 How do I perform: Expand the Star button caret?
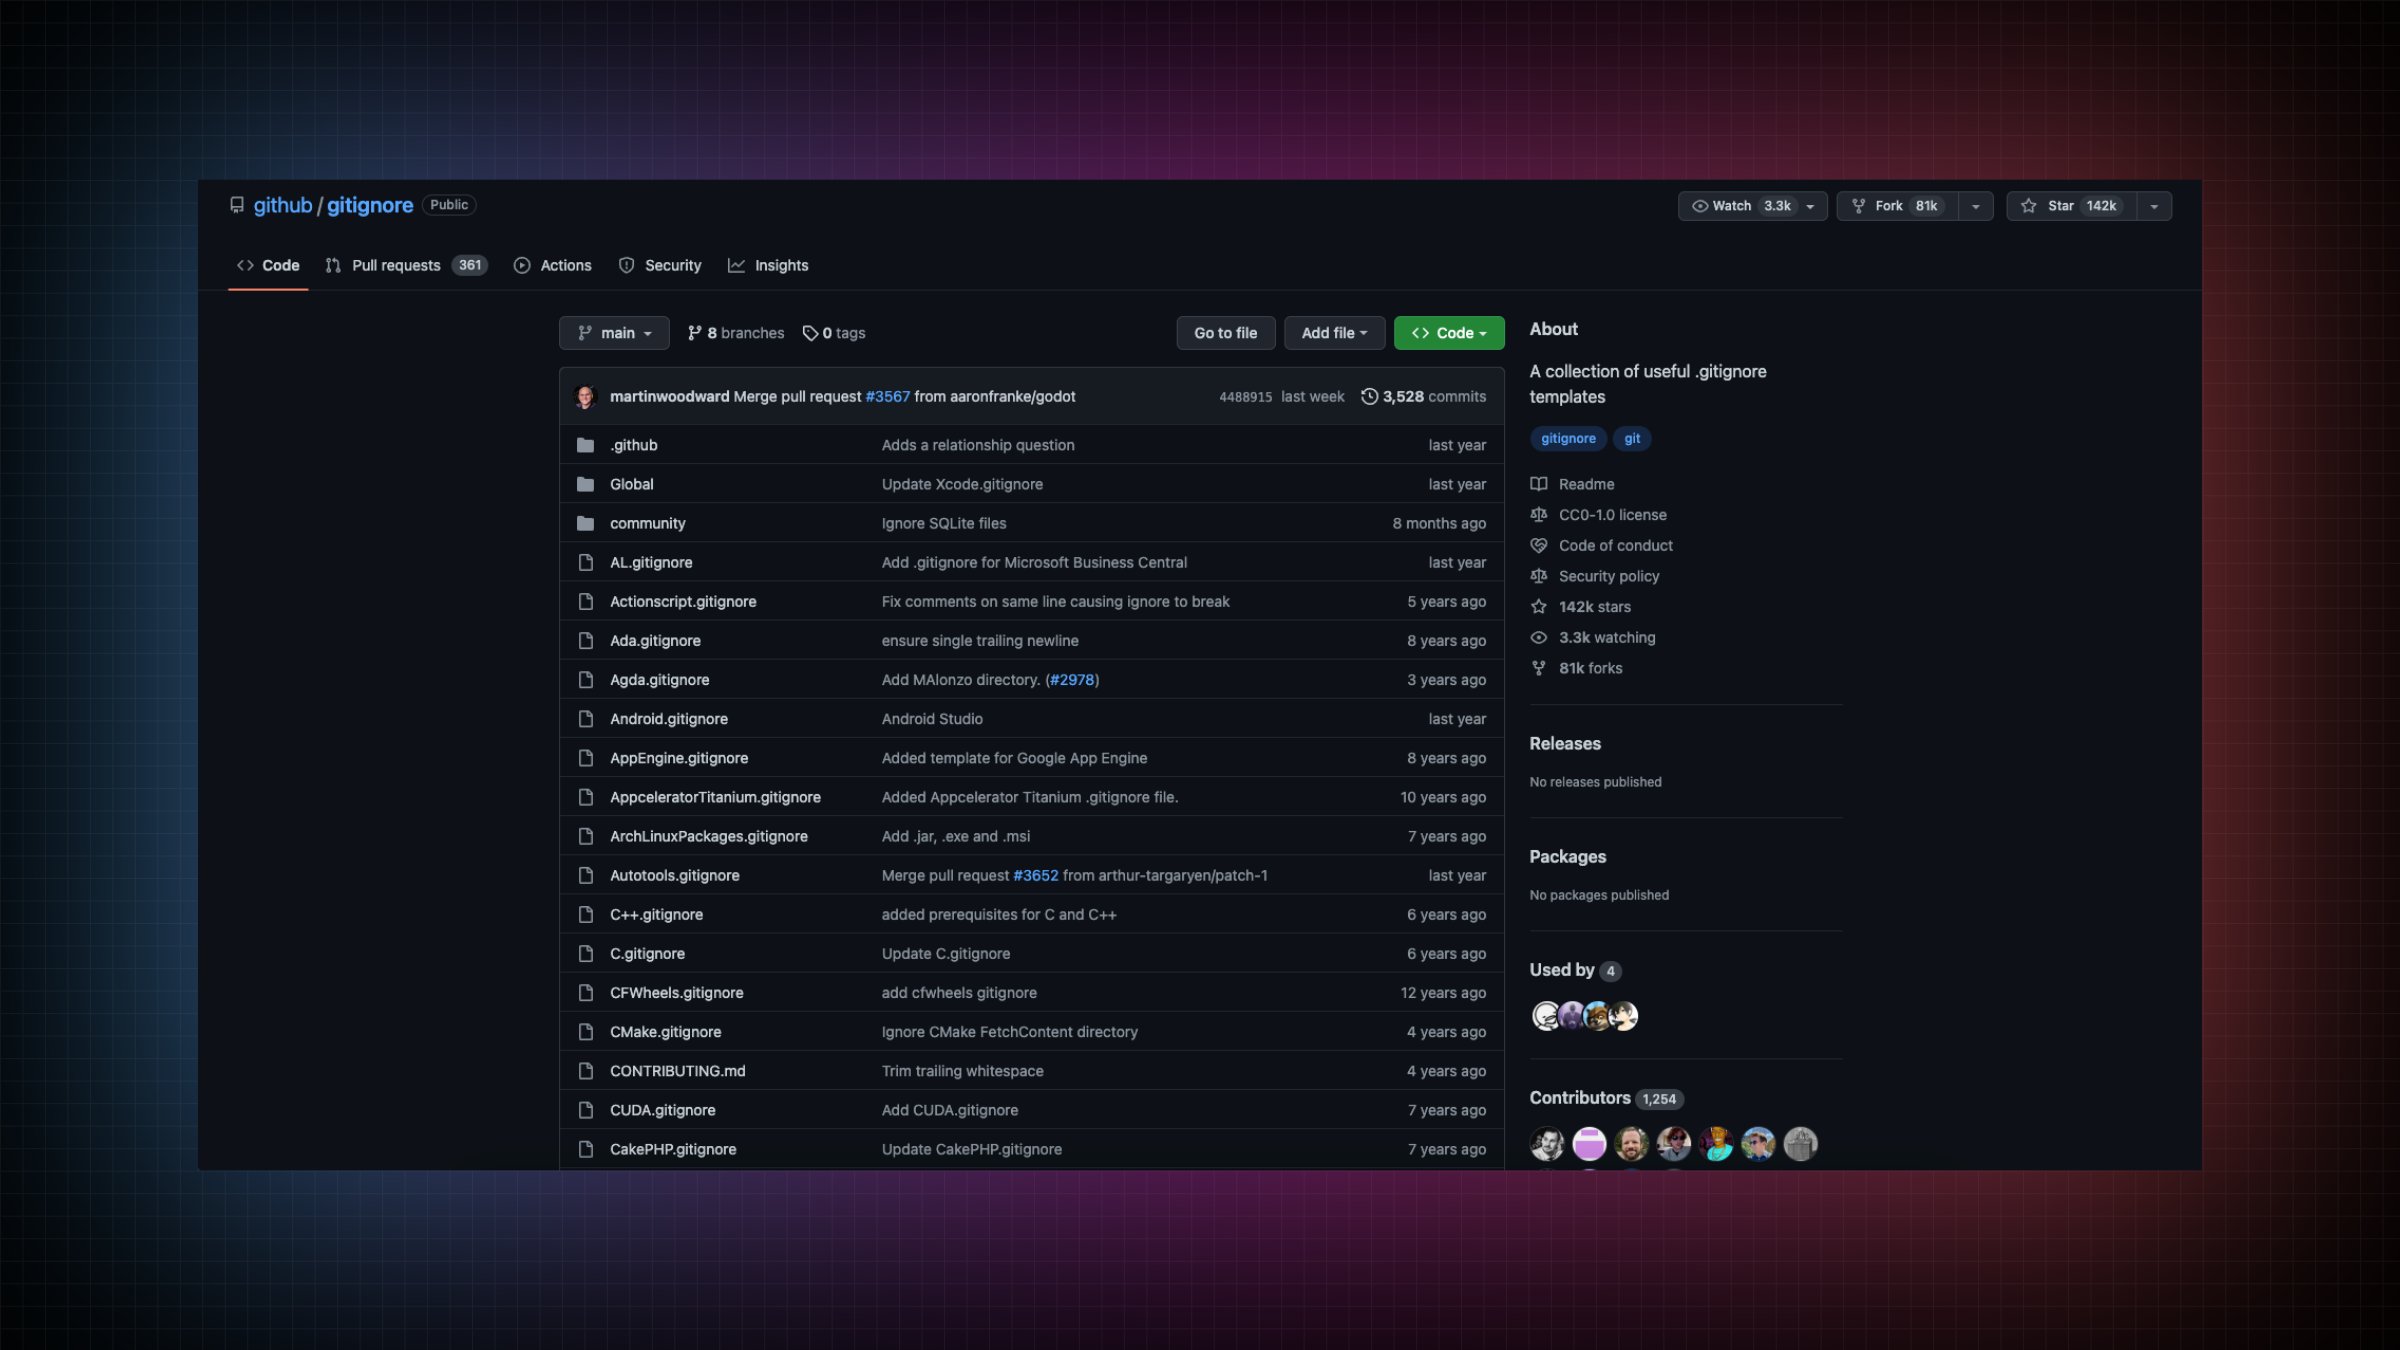[x=2154, y=205]
